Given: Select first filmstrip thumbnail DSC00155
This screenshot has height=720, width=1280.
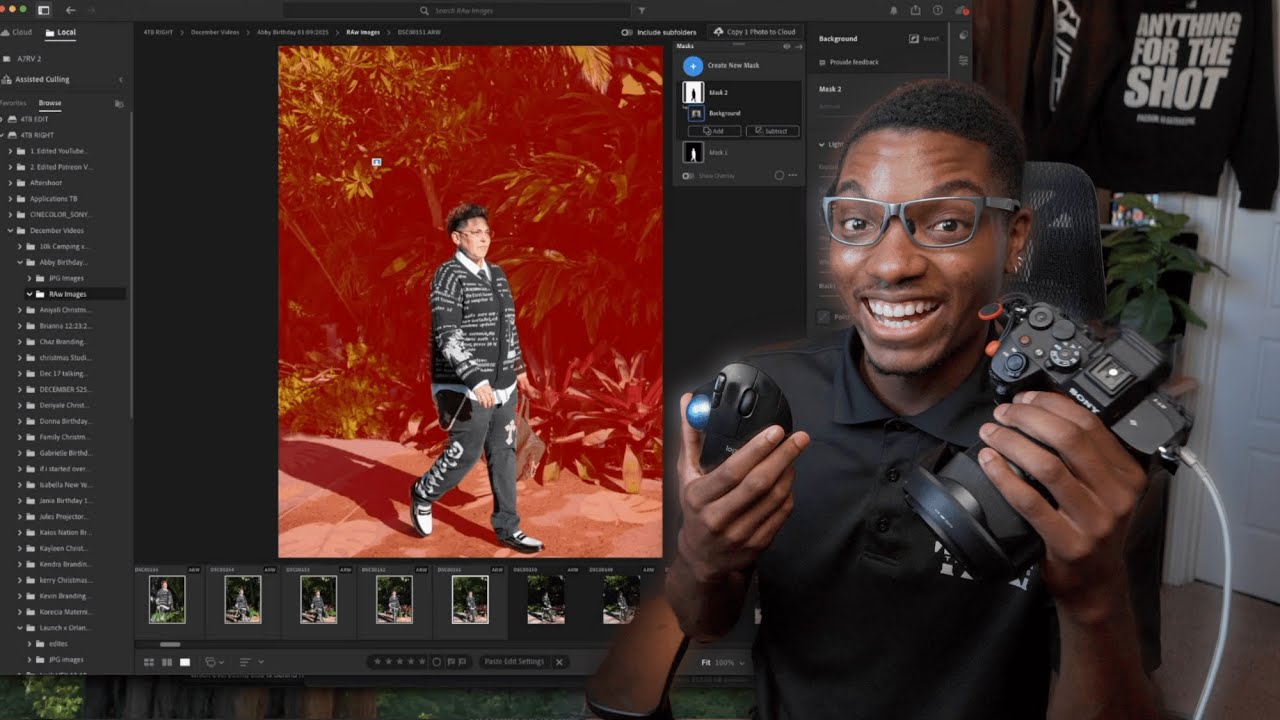Looking at the screenshot, I should pos(167,600).
